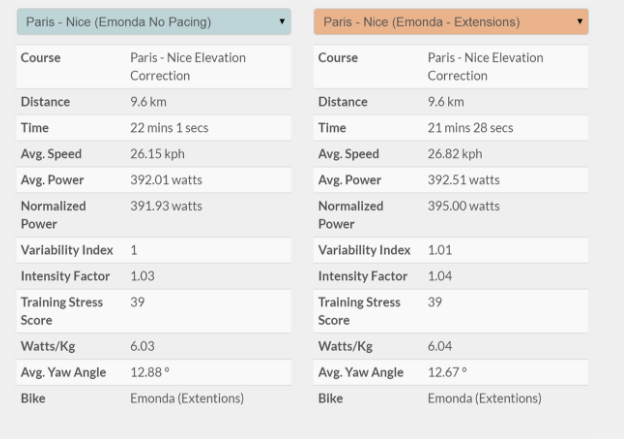Click the Course row label under No Pacing

coord(40,58)
